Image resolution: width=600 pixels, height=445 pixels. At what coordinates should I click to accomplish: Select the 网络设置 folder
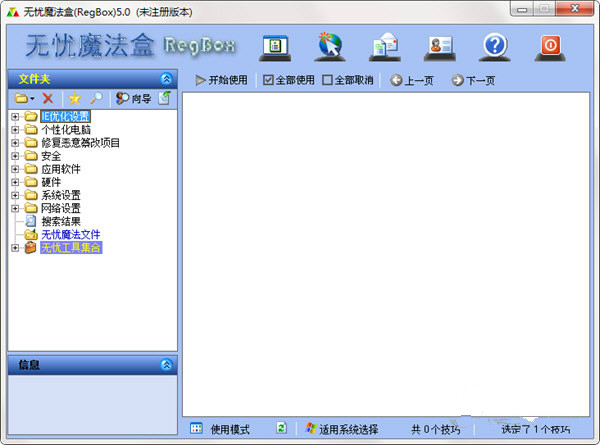(x=61, y=208)
